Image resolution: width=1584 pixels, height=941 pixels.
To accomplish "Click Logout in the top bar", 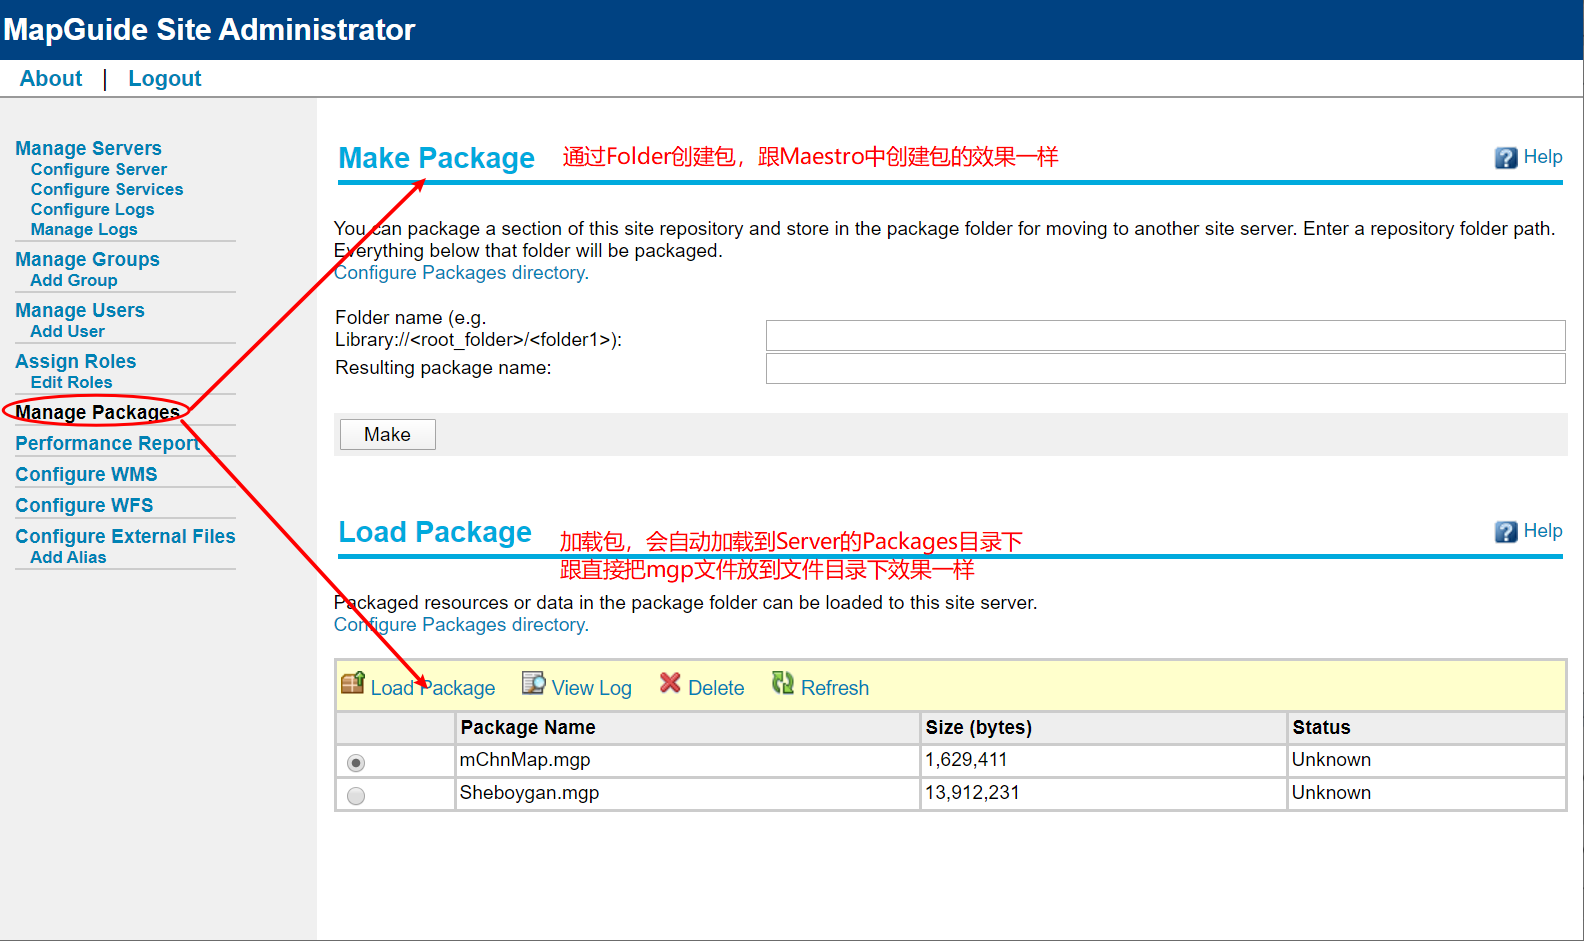I will coord(165,79).
